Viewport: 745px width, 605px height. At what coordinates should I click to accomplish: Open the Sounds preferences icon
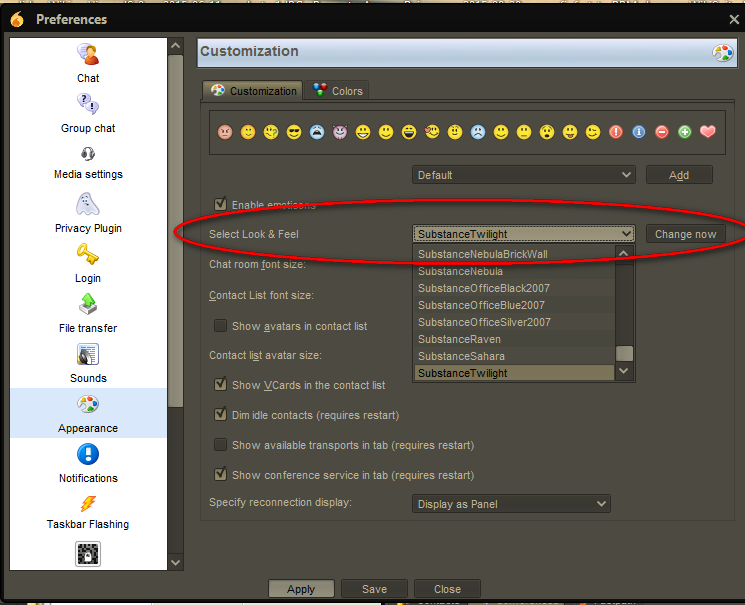click(88, 355)
